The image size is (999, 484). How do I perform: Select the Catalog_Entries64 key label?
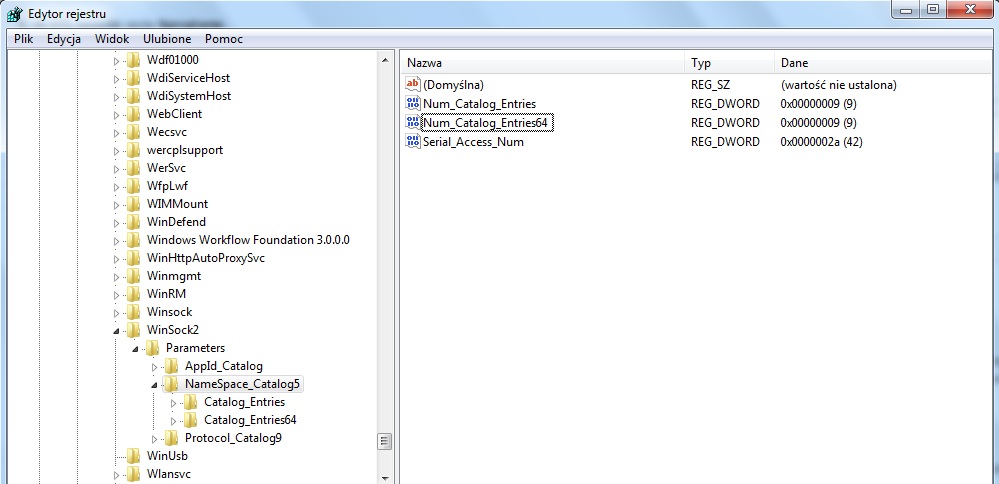pos(250,420)
